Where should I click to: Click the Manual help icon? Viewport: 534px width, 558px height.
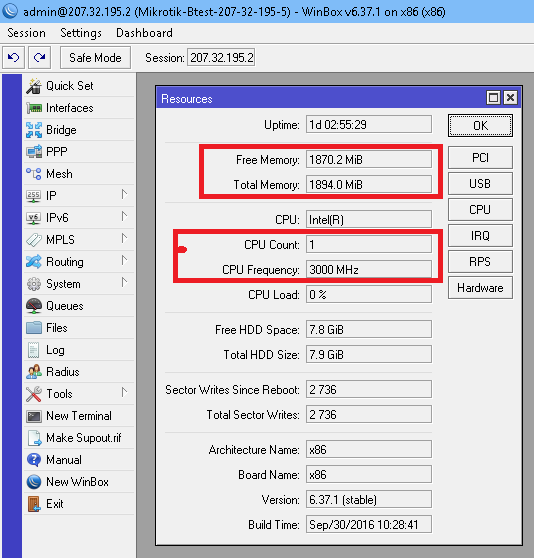tap(34, 460)
